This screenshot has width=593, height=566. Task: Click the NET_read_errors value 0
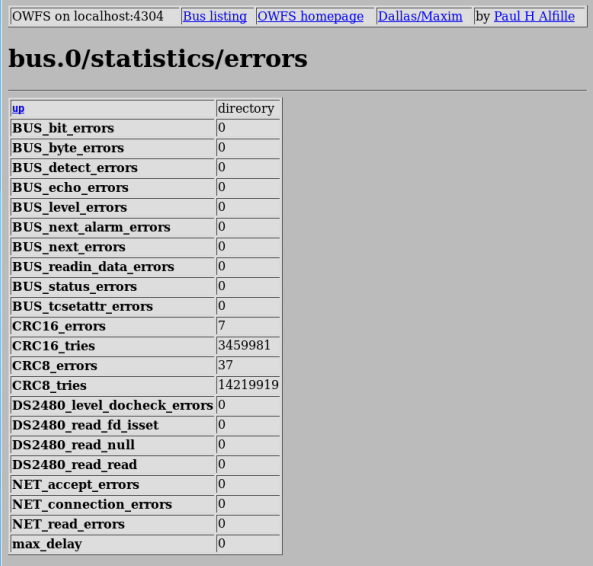pyautogui.click(x=222, y=524)
